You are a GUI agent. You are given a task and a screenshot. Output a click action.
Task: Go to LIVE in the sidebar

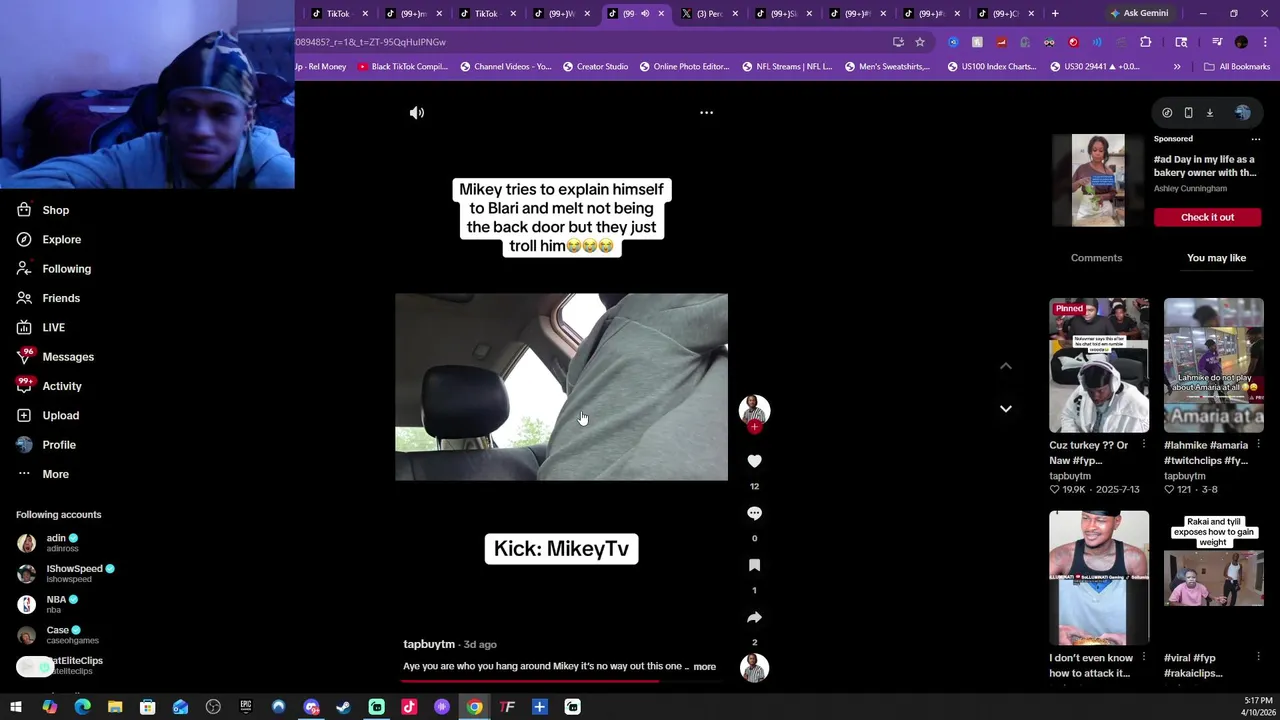click(x=53, y=327)
